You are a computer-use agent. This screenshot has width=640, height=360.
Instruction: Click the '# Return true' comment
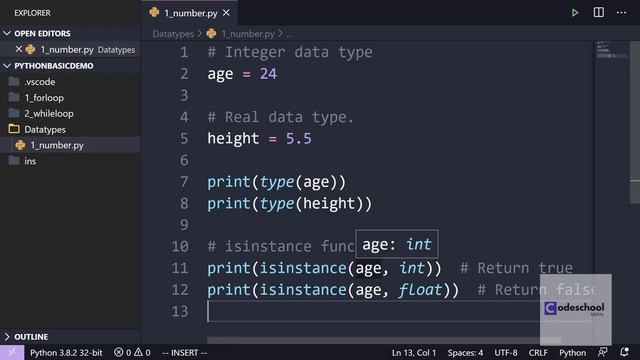(516, 268)
